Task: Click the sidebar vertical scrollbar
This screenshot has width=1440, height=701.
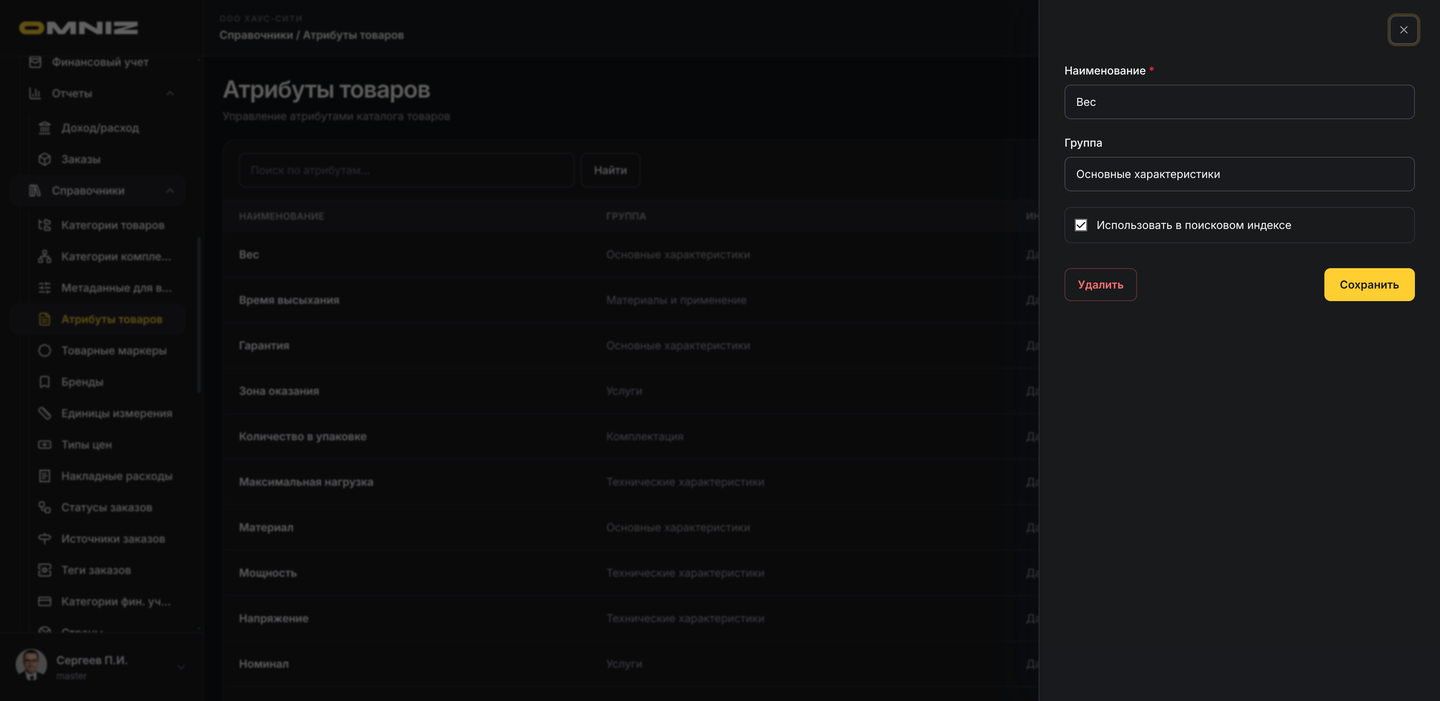Action: [199, 314]
